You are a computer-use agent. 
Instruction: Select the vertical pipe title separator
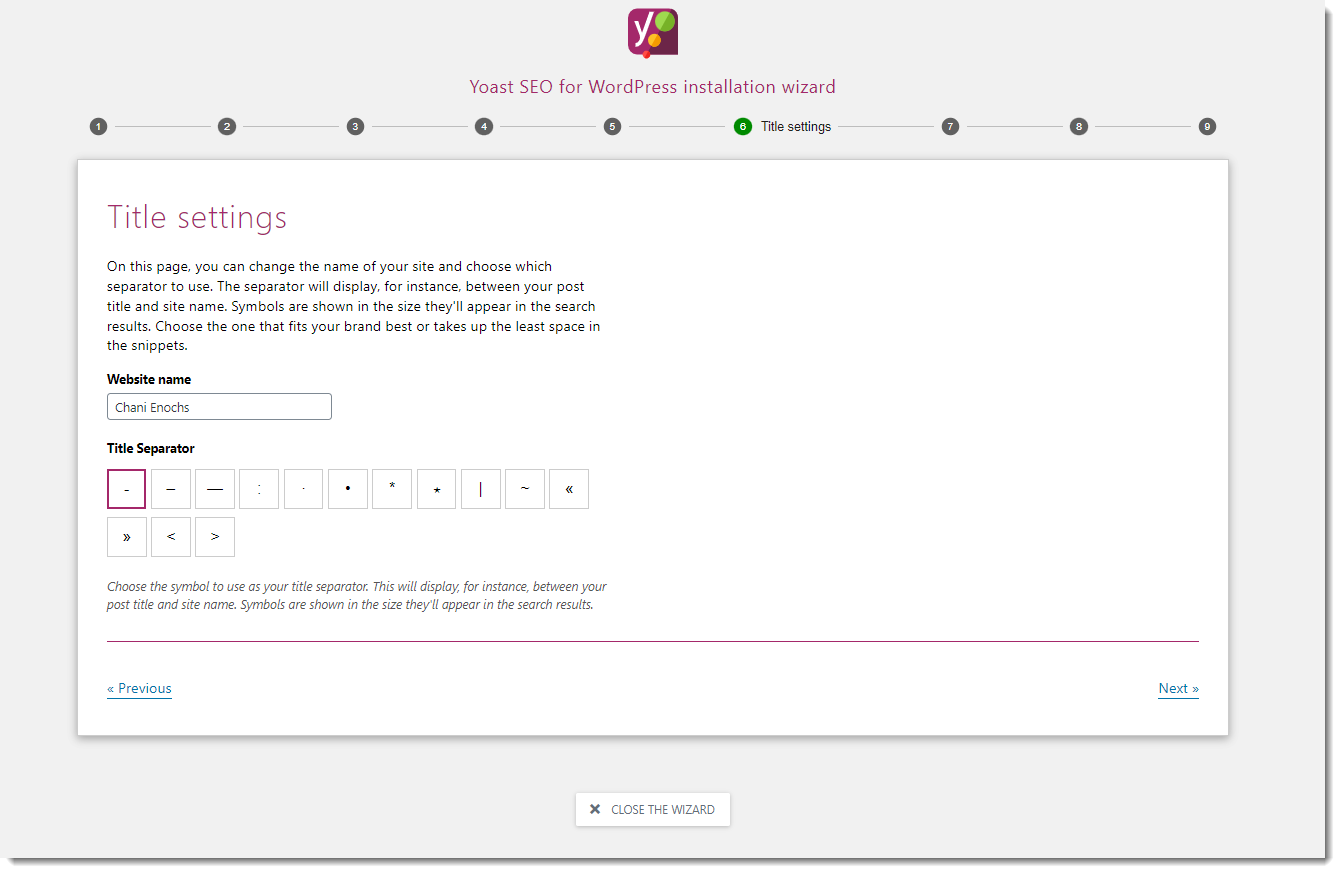(x=481, y=489)
